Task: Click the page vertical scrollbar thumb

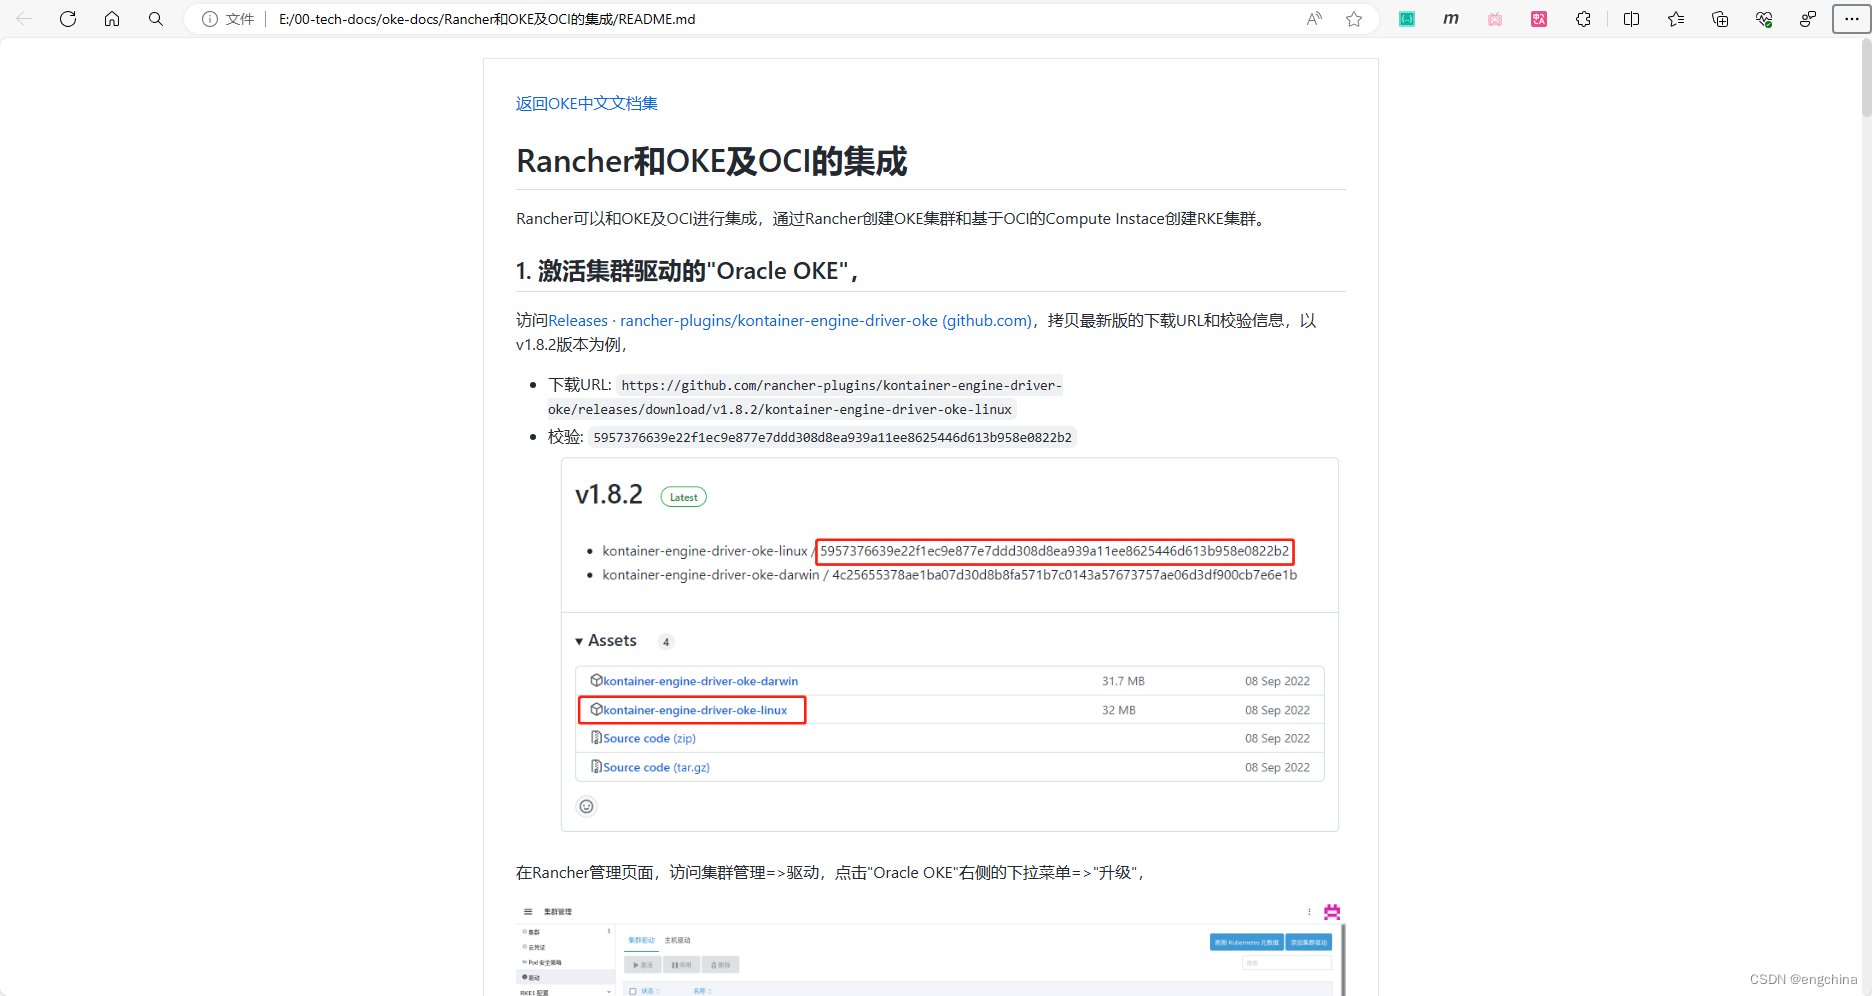Action: point(1865,80)
